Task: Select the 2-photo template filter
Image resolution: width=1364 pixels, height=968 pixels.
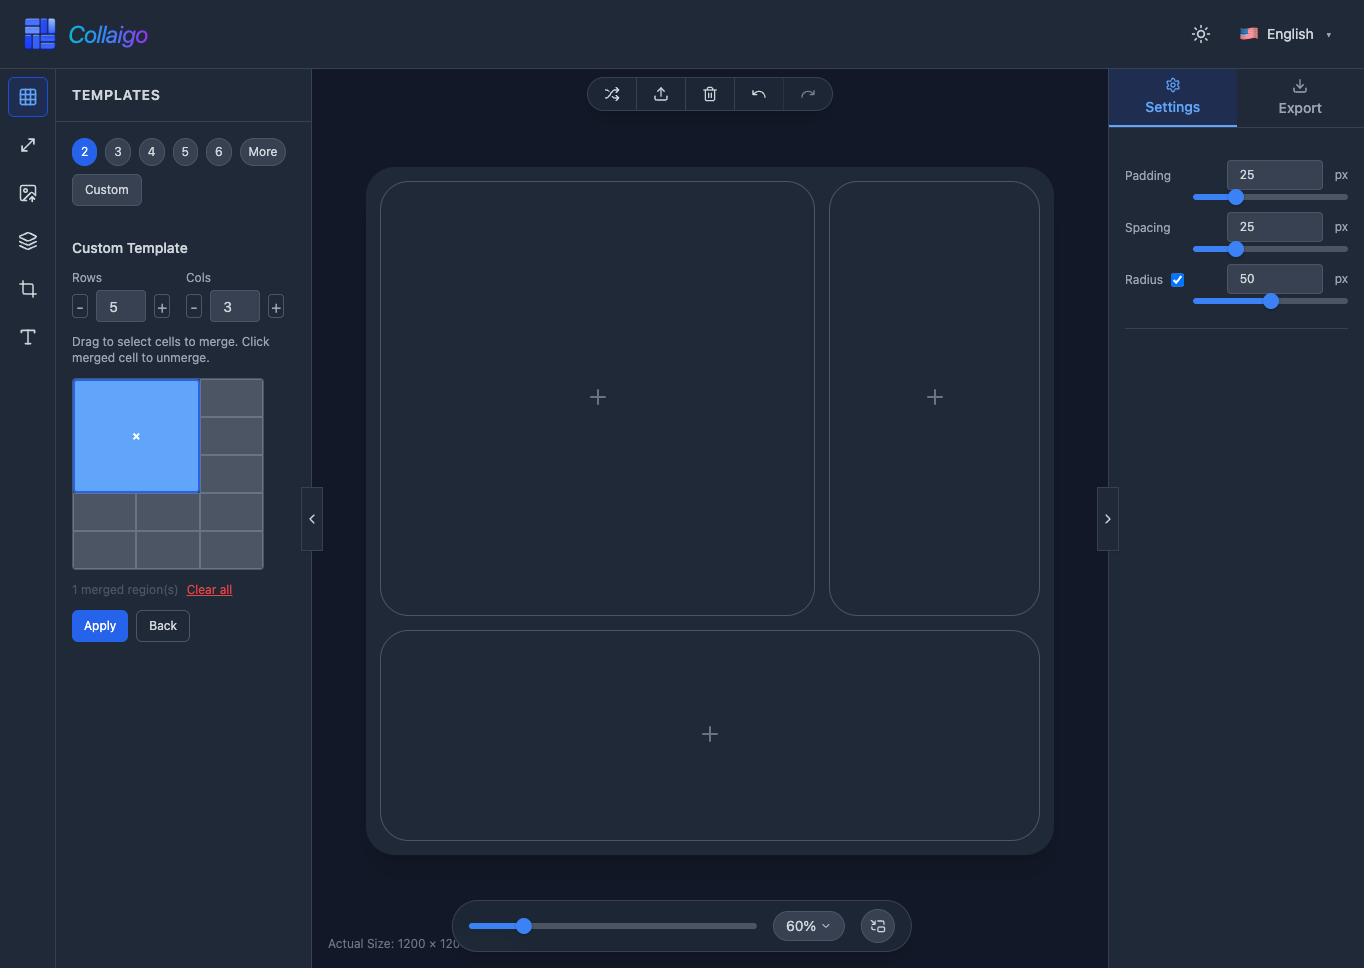Action: pos(85,152)
